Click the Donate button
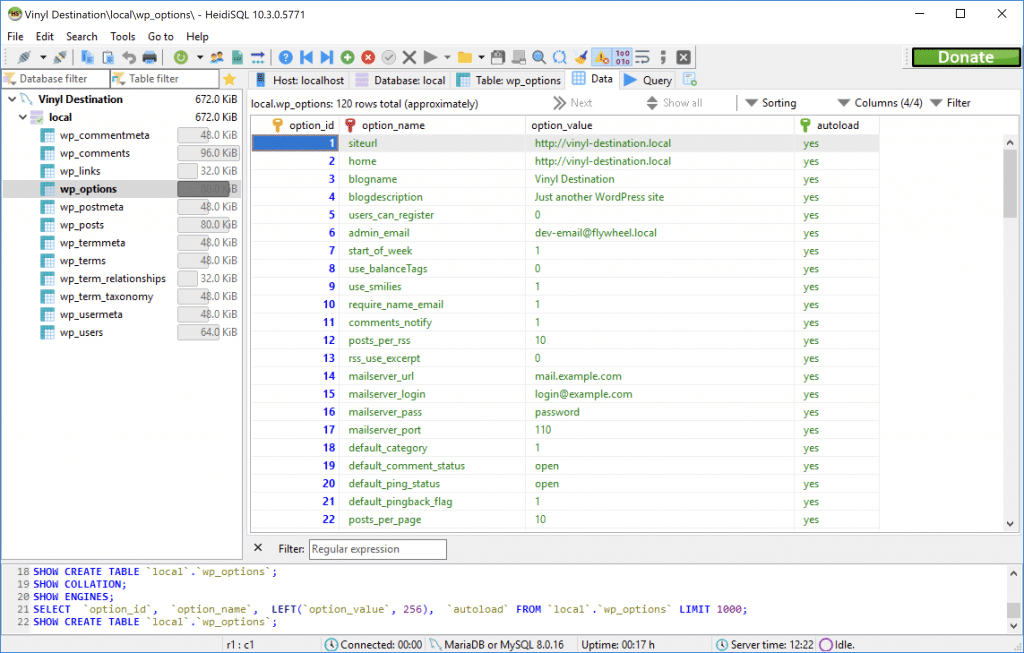1024x653 pixels. (965, 57)
